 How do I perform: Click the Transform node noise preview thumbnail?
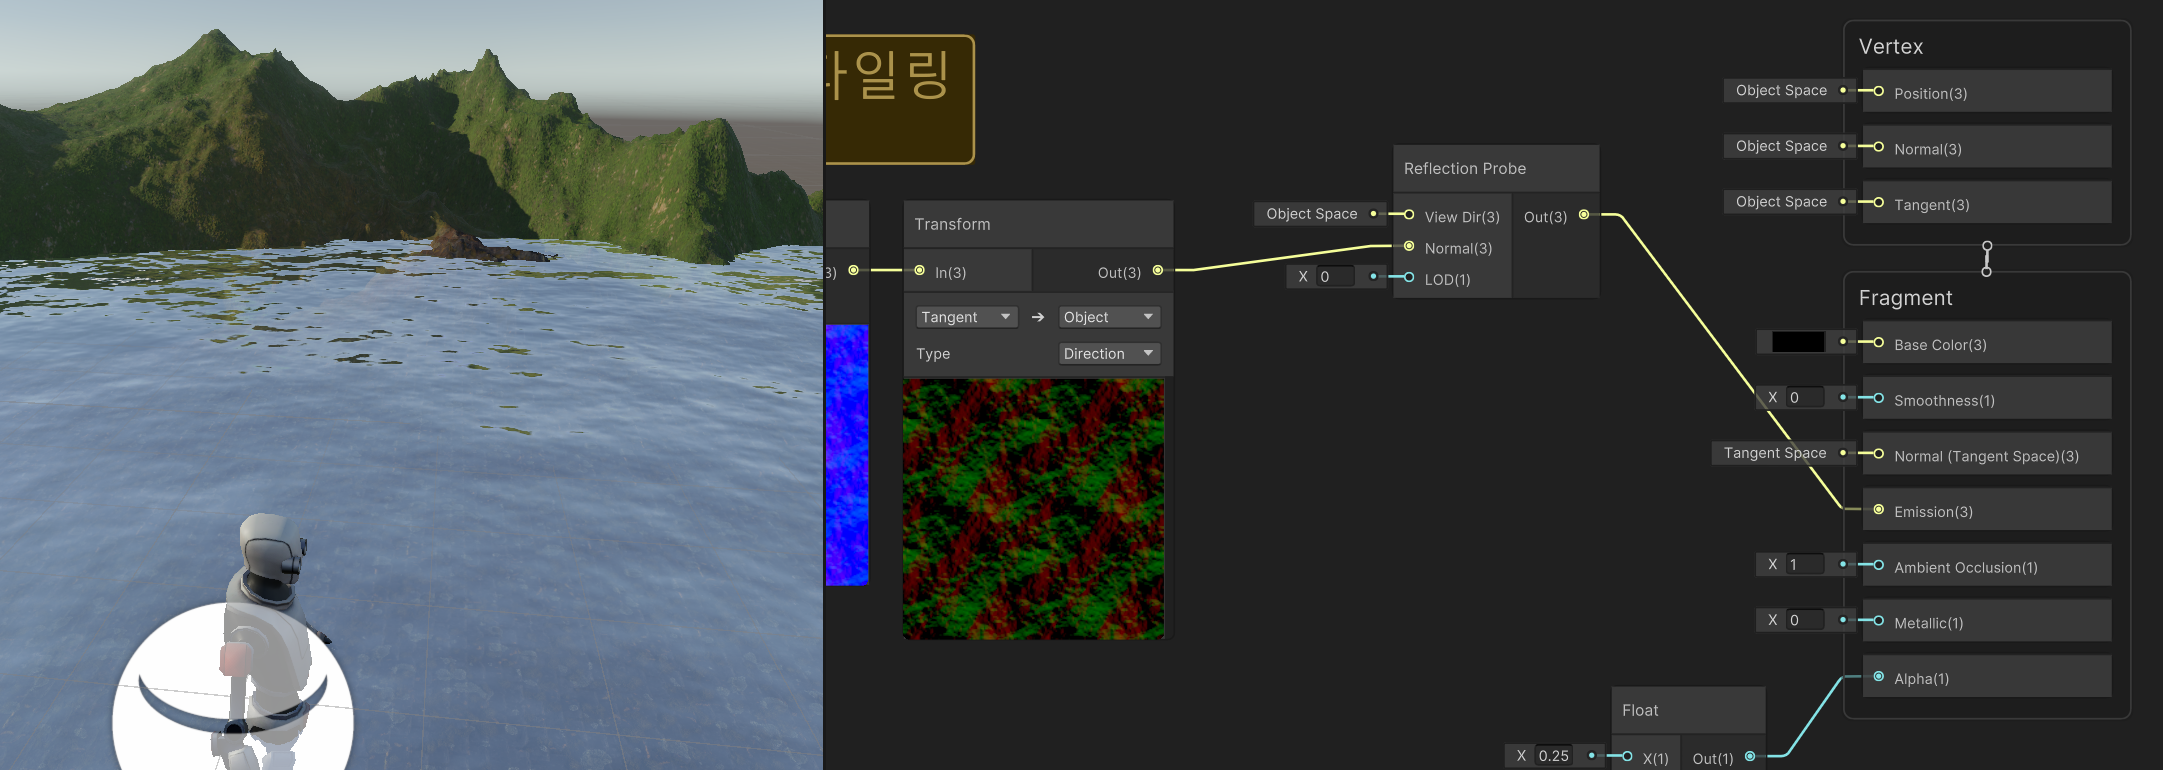[x=1034, y=509]
